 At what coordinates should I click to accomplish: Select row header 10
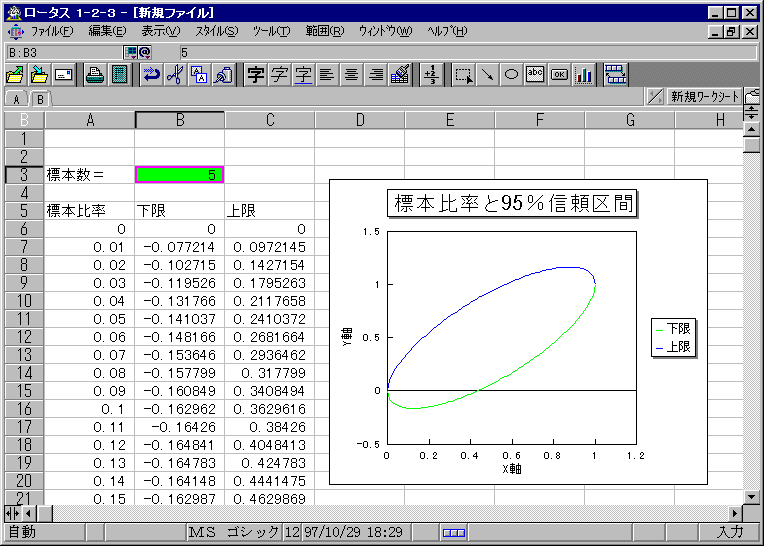[x=24, y=301]
